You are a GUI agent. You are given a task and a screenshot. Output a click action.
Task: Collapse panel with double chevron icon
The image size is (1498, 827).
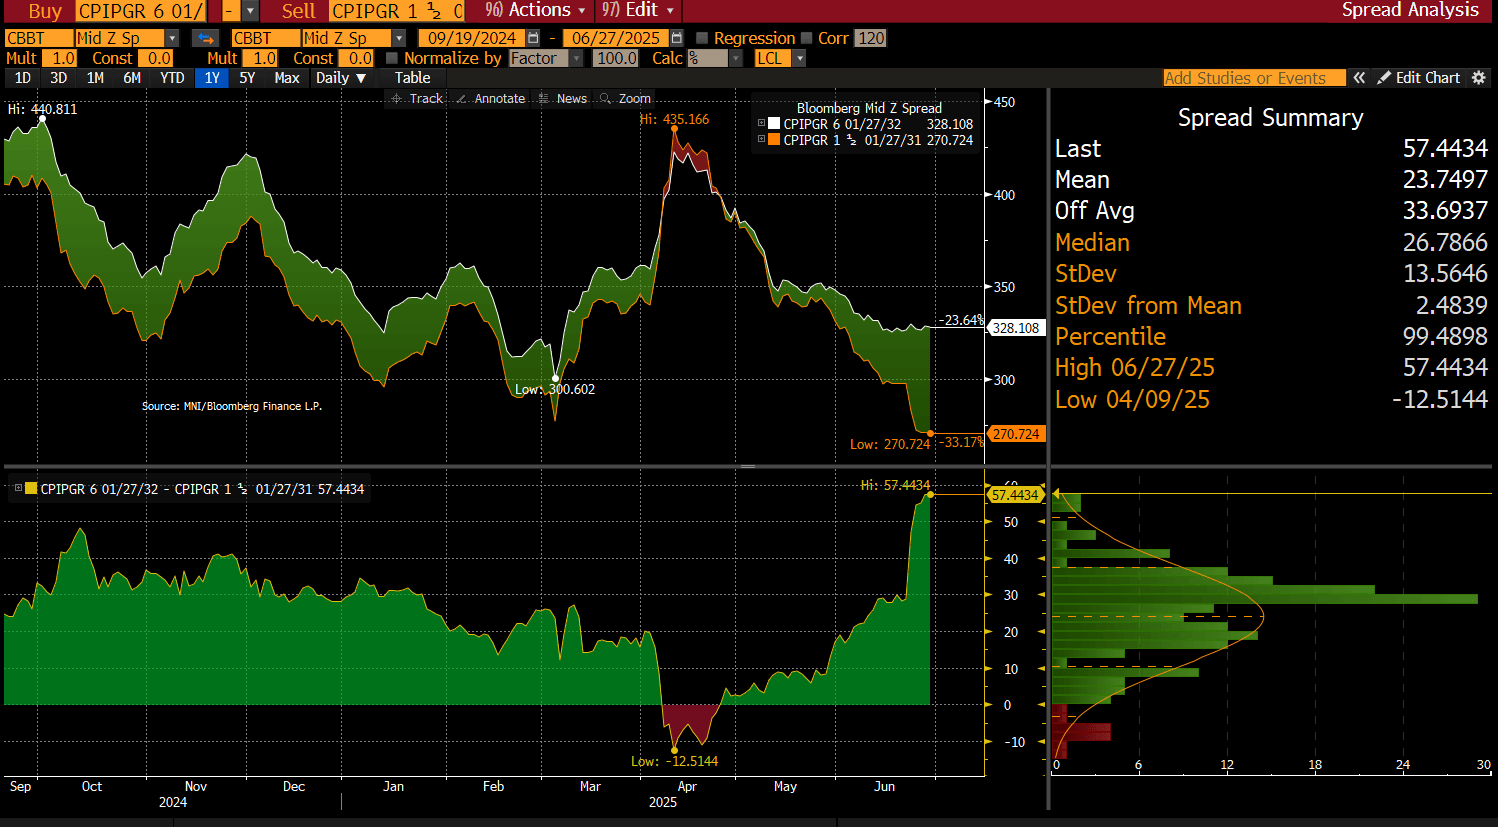[1359, 78]
